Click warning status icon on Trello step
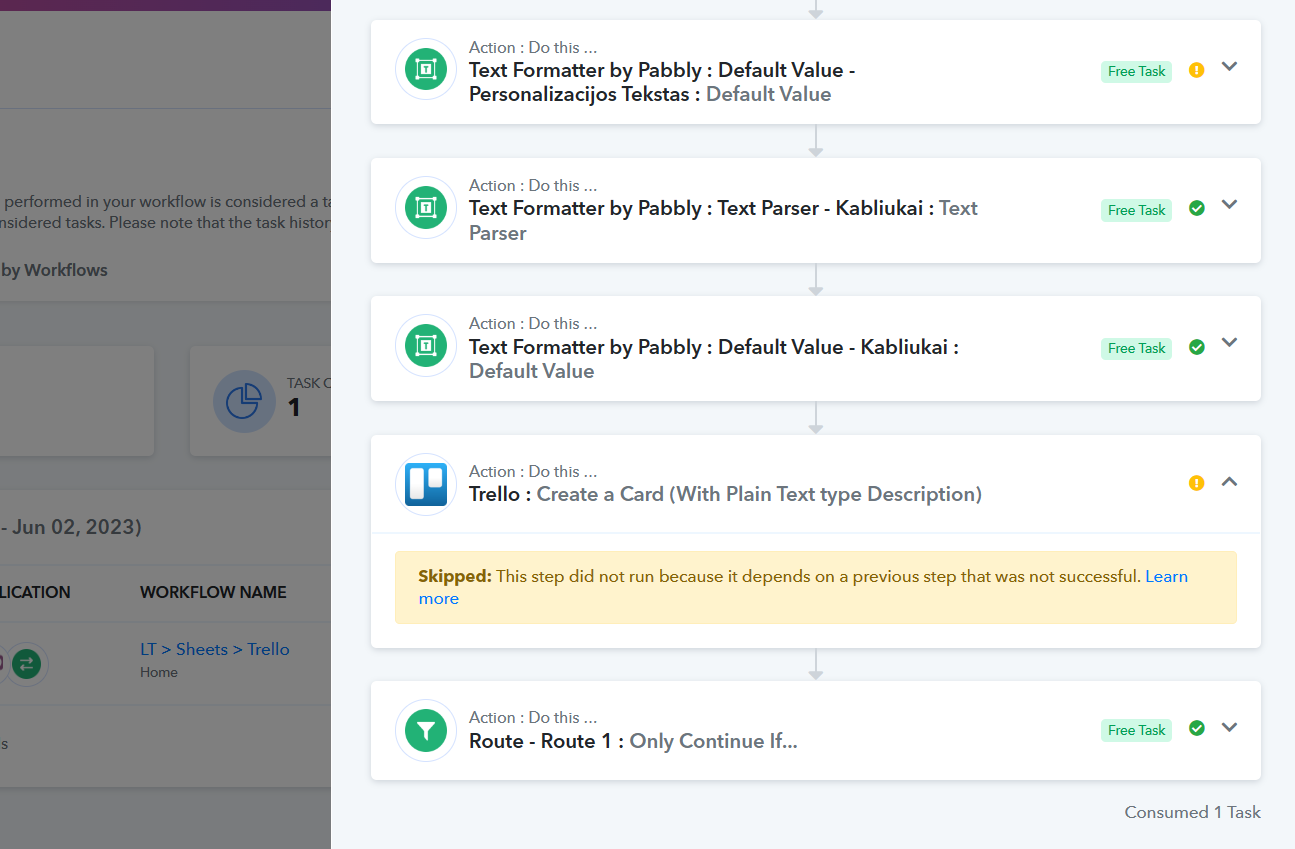This screenshot has width=1295, height=849. point(1197,483)
